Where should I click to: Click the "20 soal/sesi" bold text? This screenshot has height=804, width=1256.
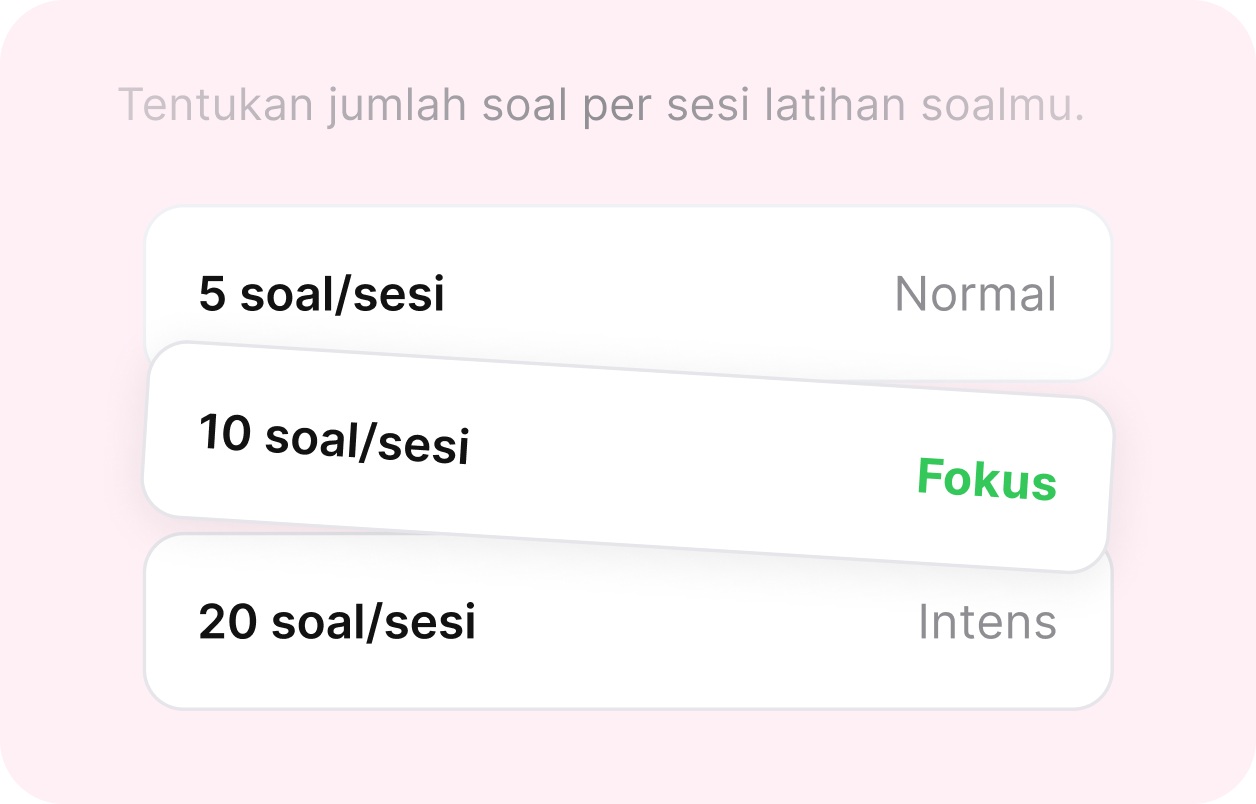pyautogui.click(x=337, y=622)
